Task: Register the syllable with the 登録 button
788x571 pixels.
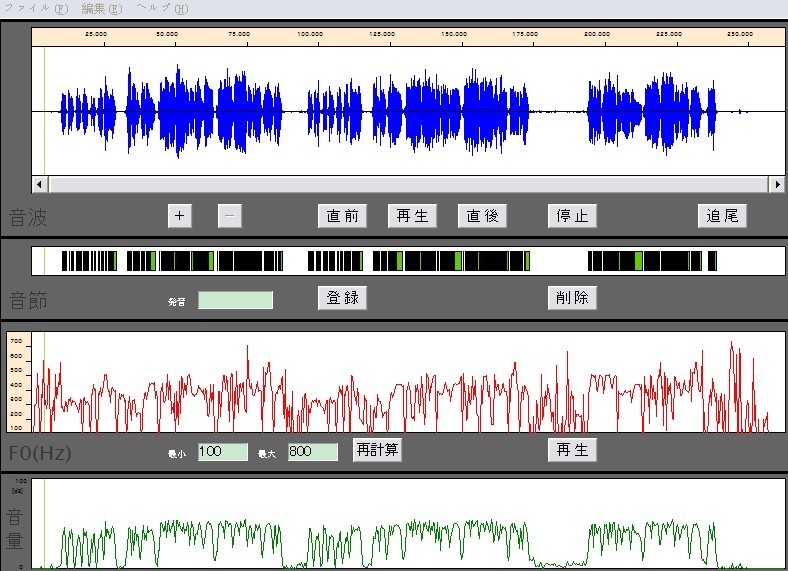Action: [x=342, y=298]
